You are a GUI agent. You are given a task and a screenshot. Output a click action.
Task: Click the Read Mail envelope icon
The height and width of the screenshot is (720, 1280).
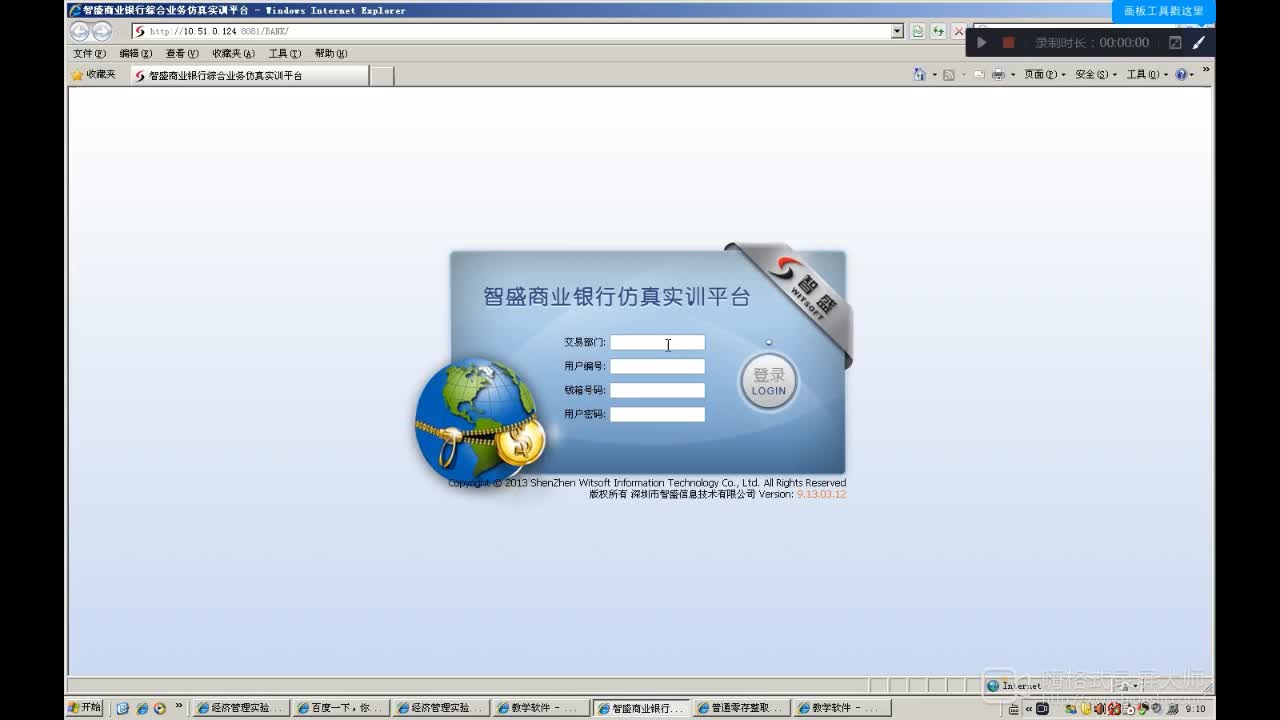tap(979, 75)
